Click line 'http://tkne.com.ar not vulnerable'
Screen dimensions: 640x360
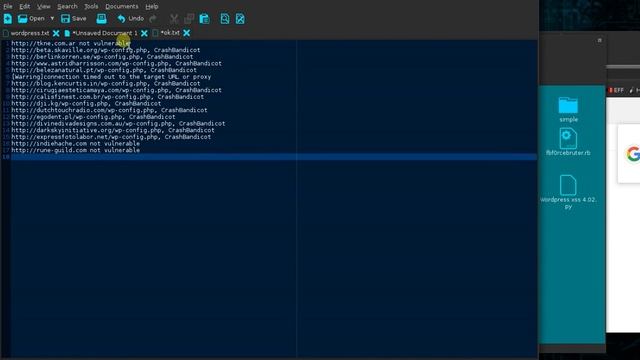[71, 43]
